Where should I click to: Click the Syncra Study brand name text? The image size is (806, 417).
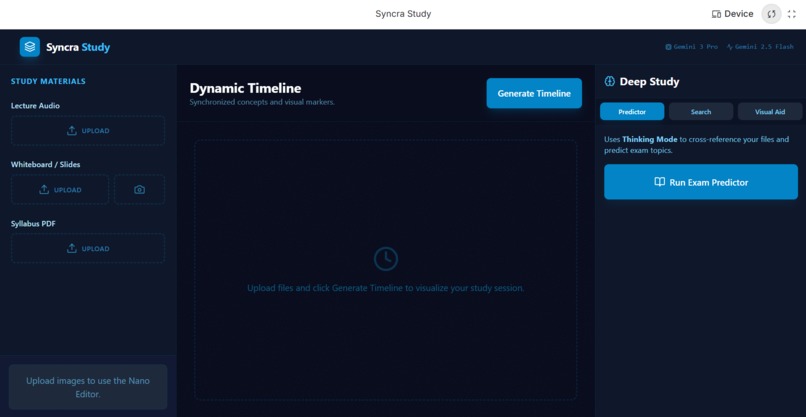[x=78, y=47]
